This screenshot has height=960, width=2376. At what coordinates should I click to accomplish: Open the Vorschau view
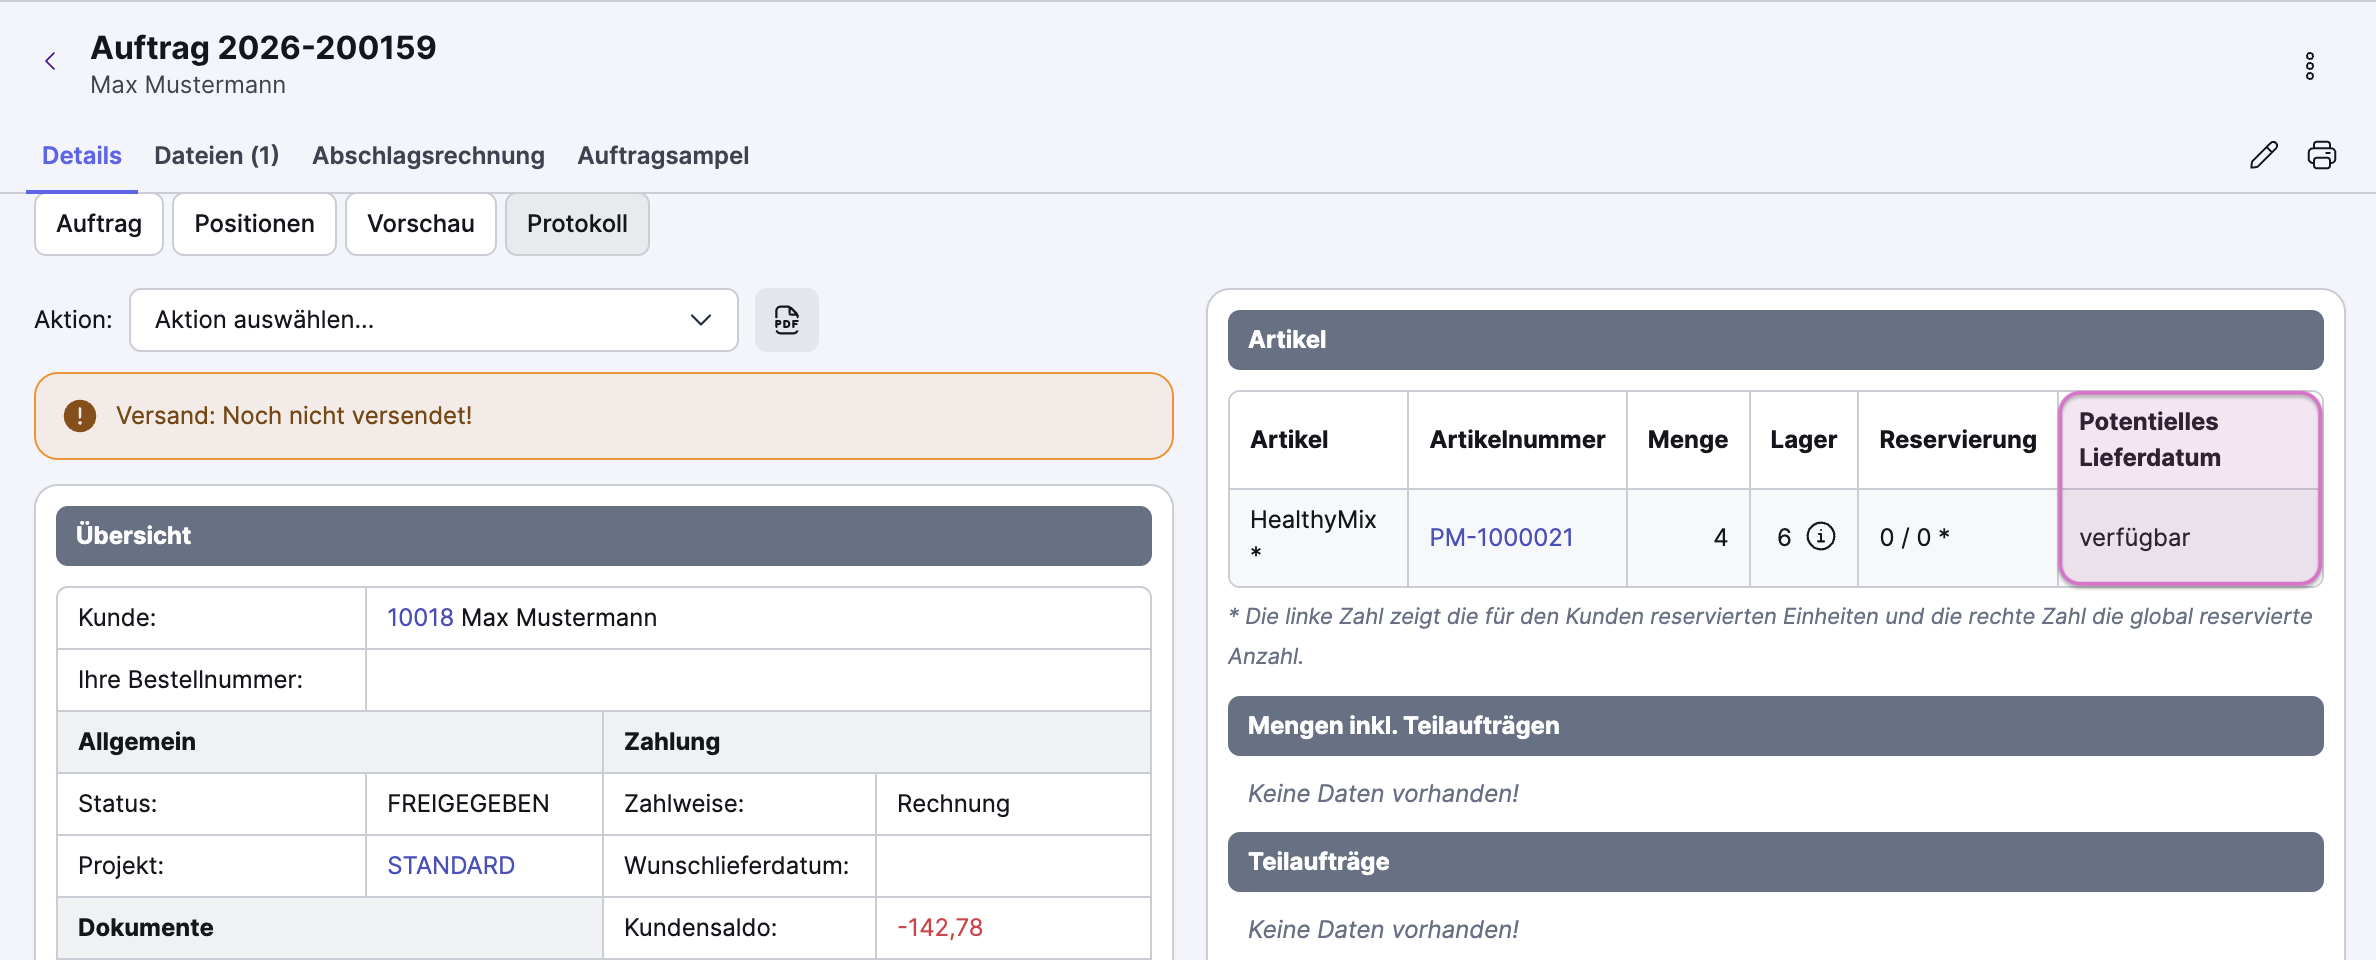coord(420,224)
